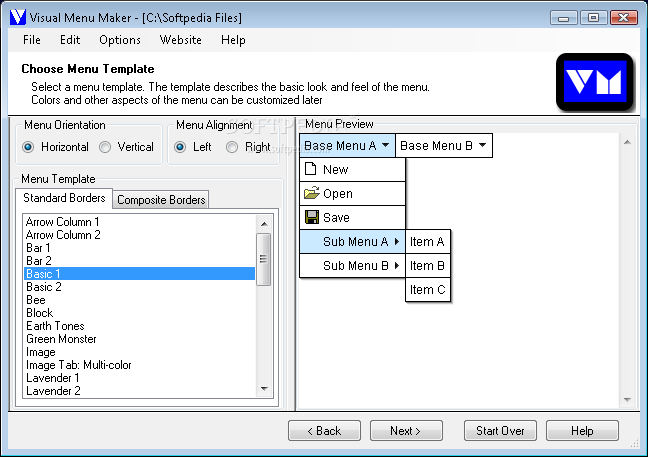
Task: Select Horizontal menu orientation
Action: tap(28, 147)
